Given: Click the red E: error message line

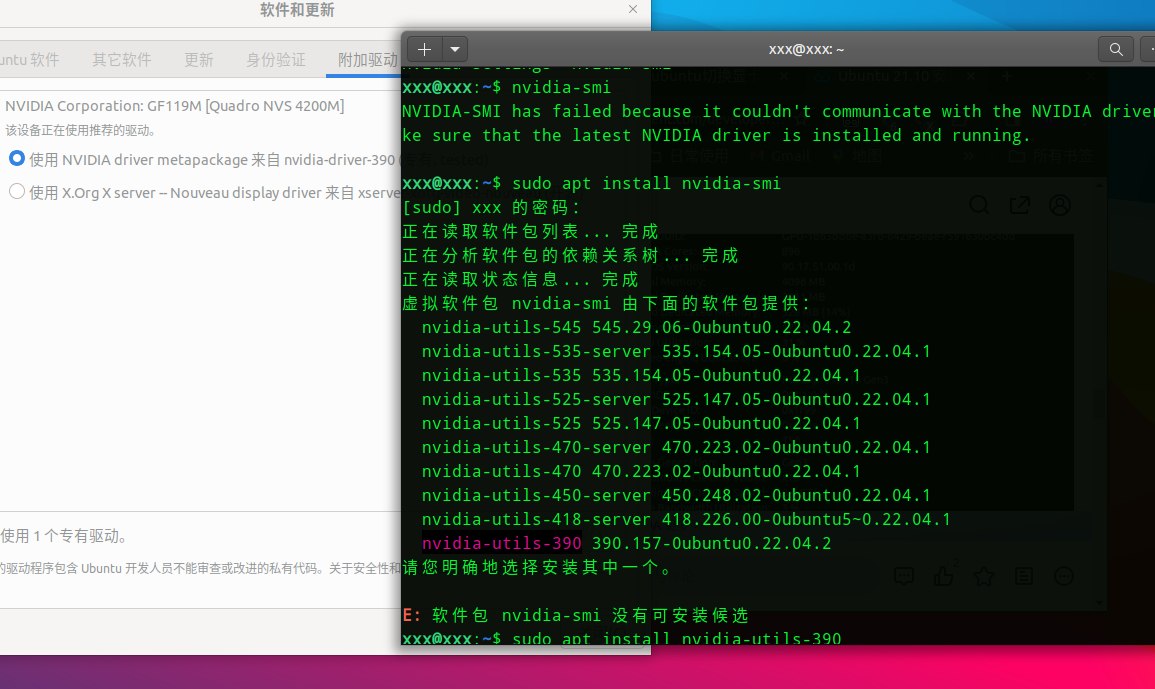Looking at the screenshot, I should [x=575, y=615].
